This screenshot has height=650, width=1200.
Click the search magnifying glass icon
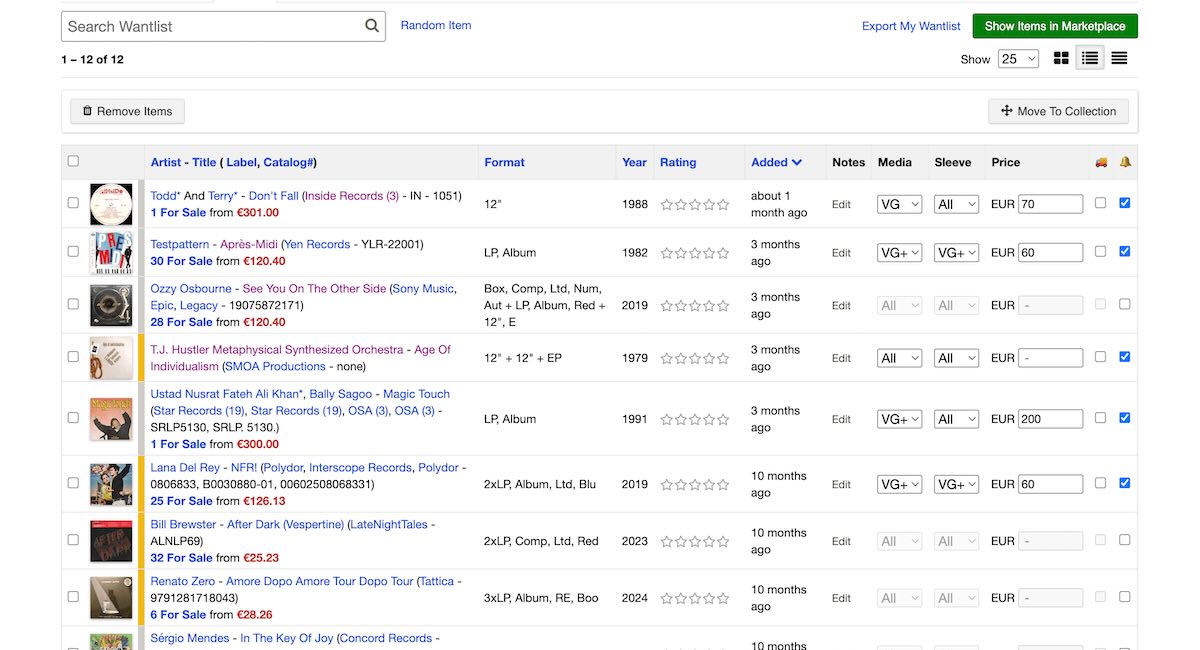point(371,26)
